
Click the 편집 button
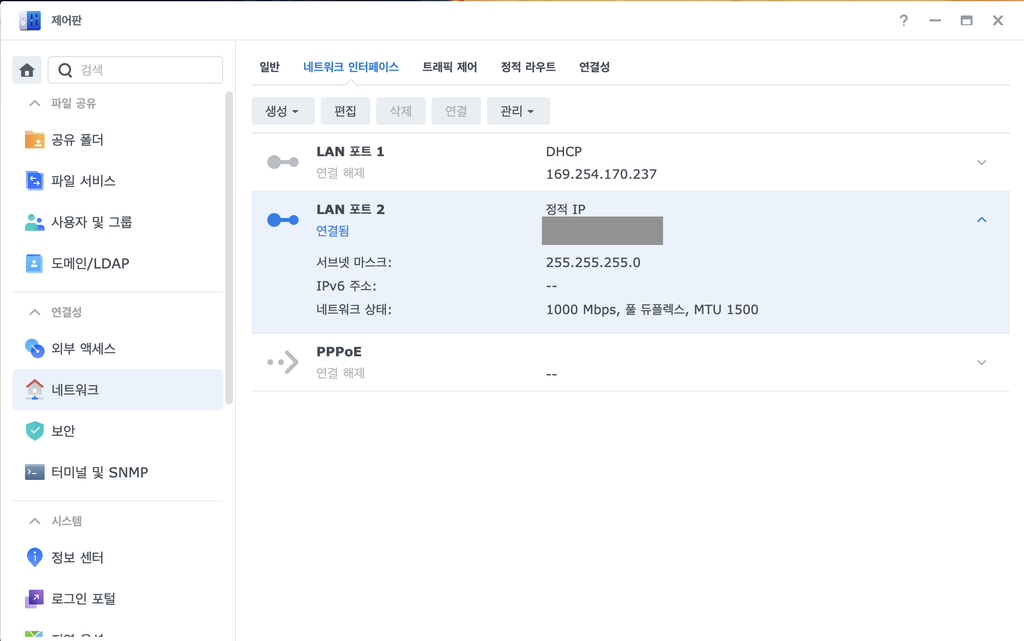click(345, 111)
